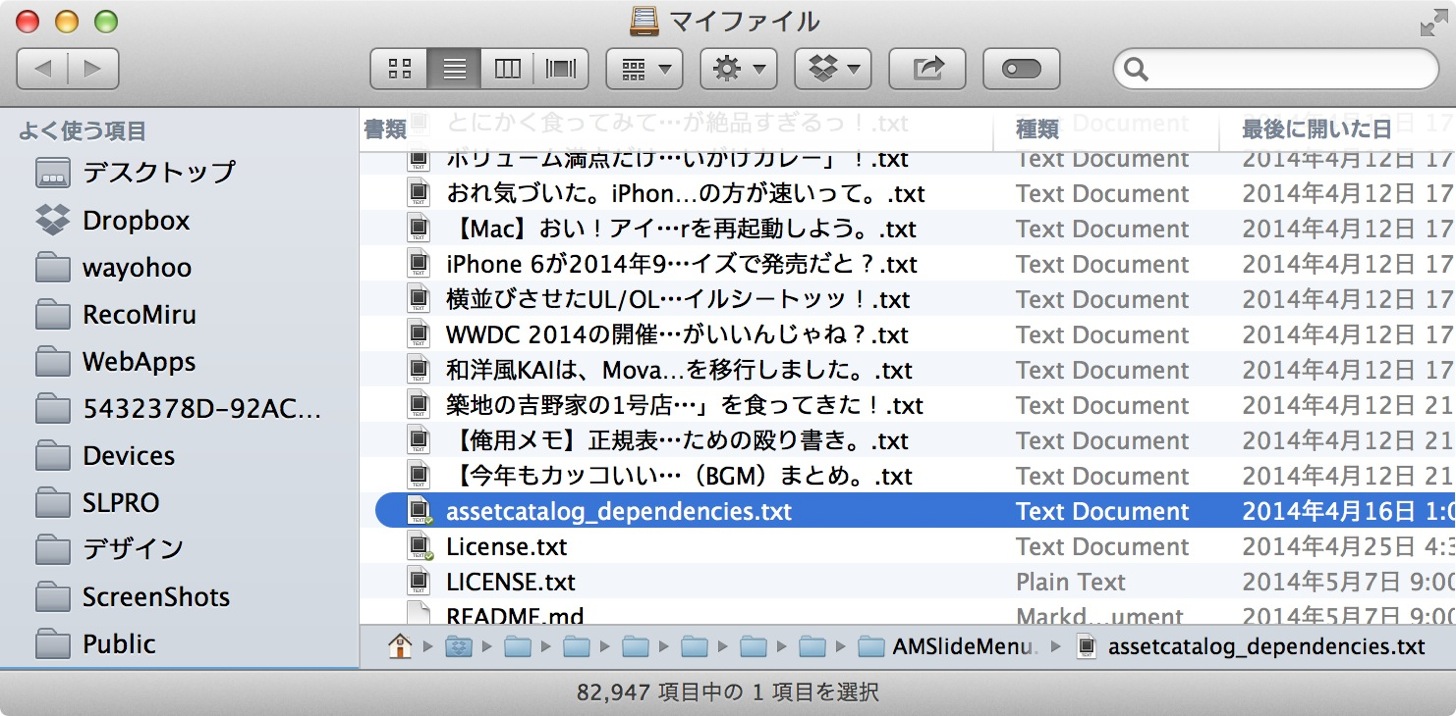Switch to icon view

tap(399, 69)
